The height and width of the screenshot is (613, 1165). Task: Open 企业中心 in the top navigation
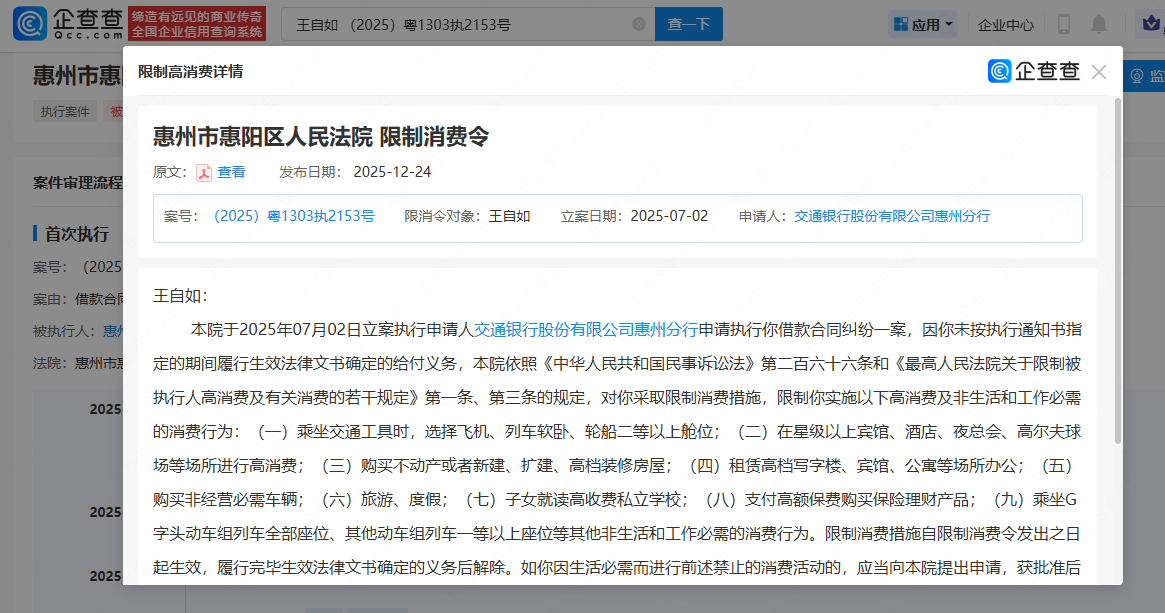1005,25
